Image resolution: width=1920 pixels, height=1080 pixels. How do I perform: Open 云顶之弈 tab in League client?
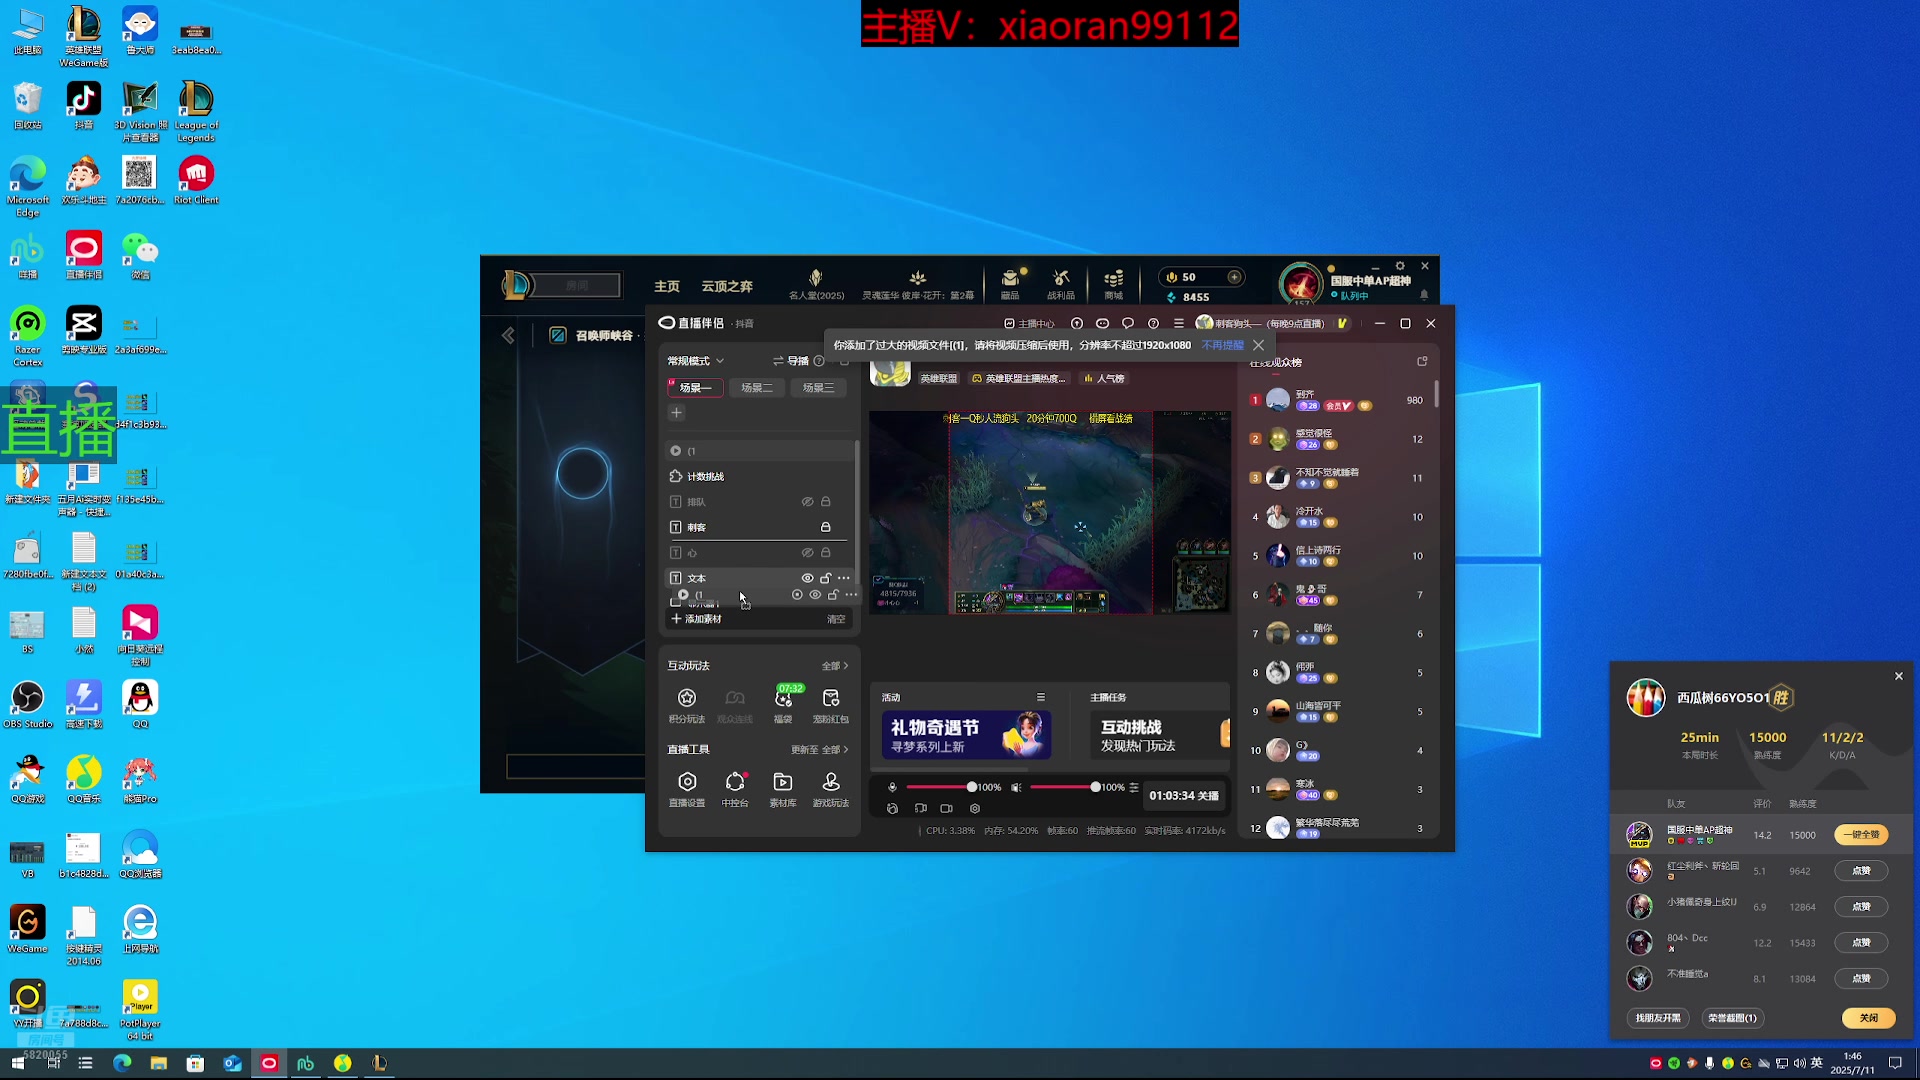pyautogui.click(x=727, y=287)
